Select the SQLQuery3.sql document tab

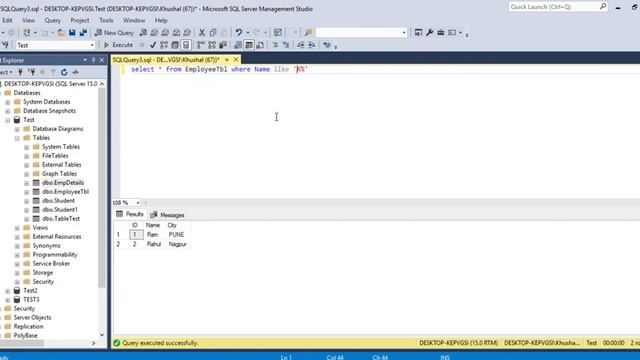pos(166,60)
